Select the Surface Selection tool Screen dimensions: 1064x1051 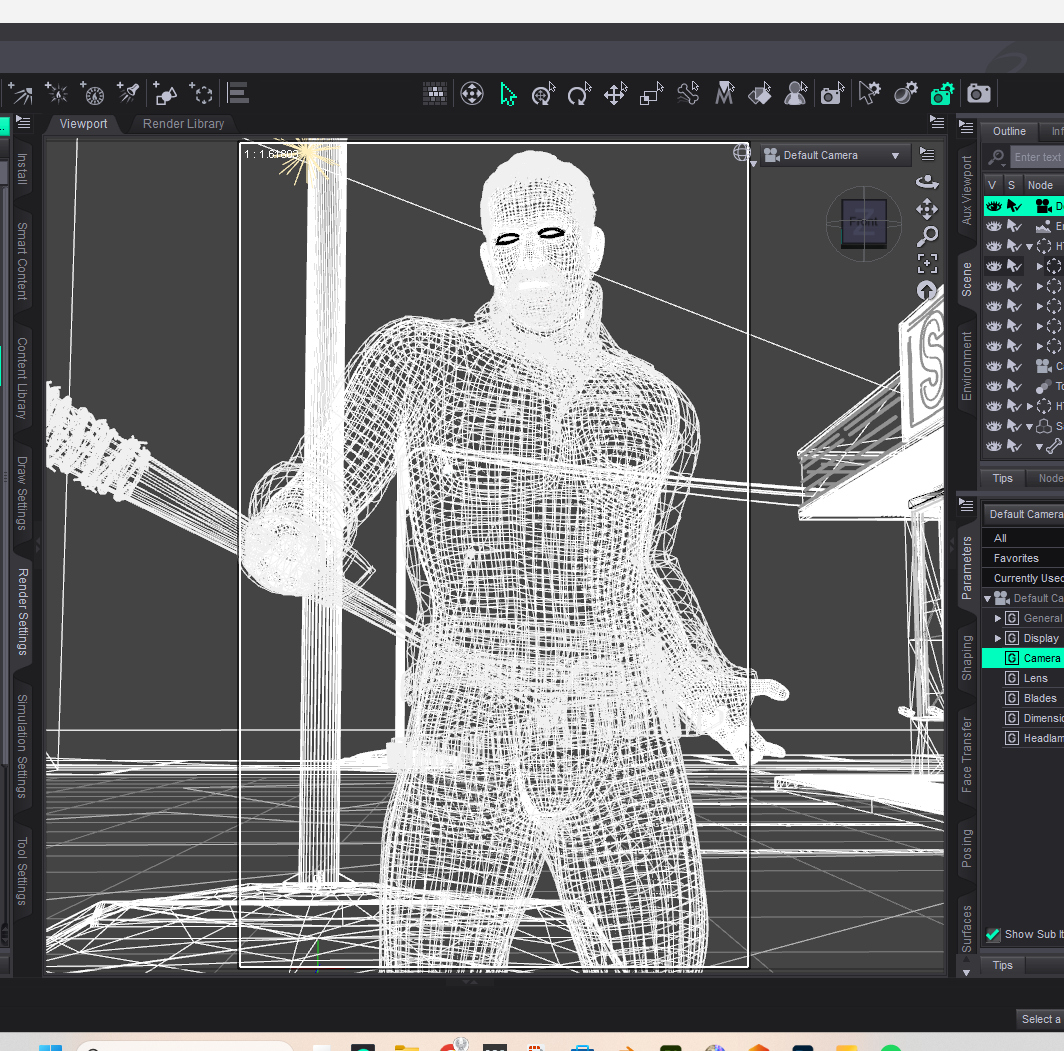[760, 94]
